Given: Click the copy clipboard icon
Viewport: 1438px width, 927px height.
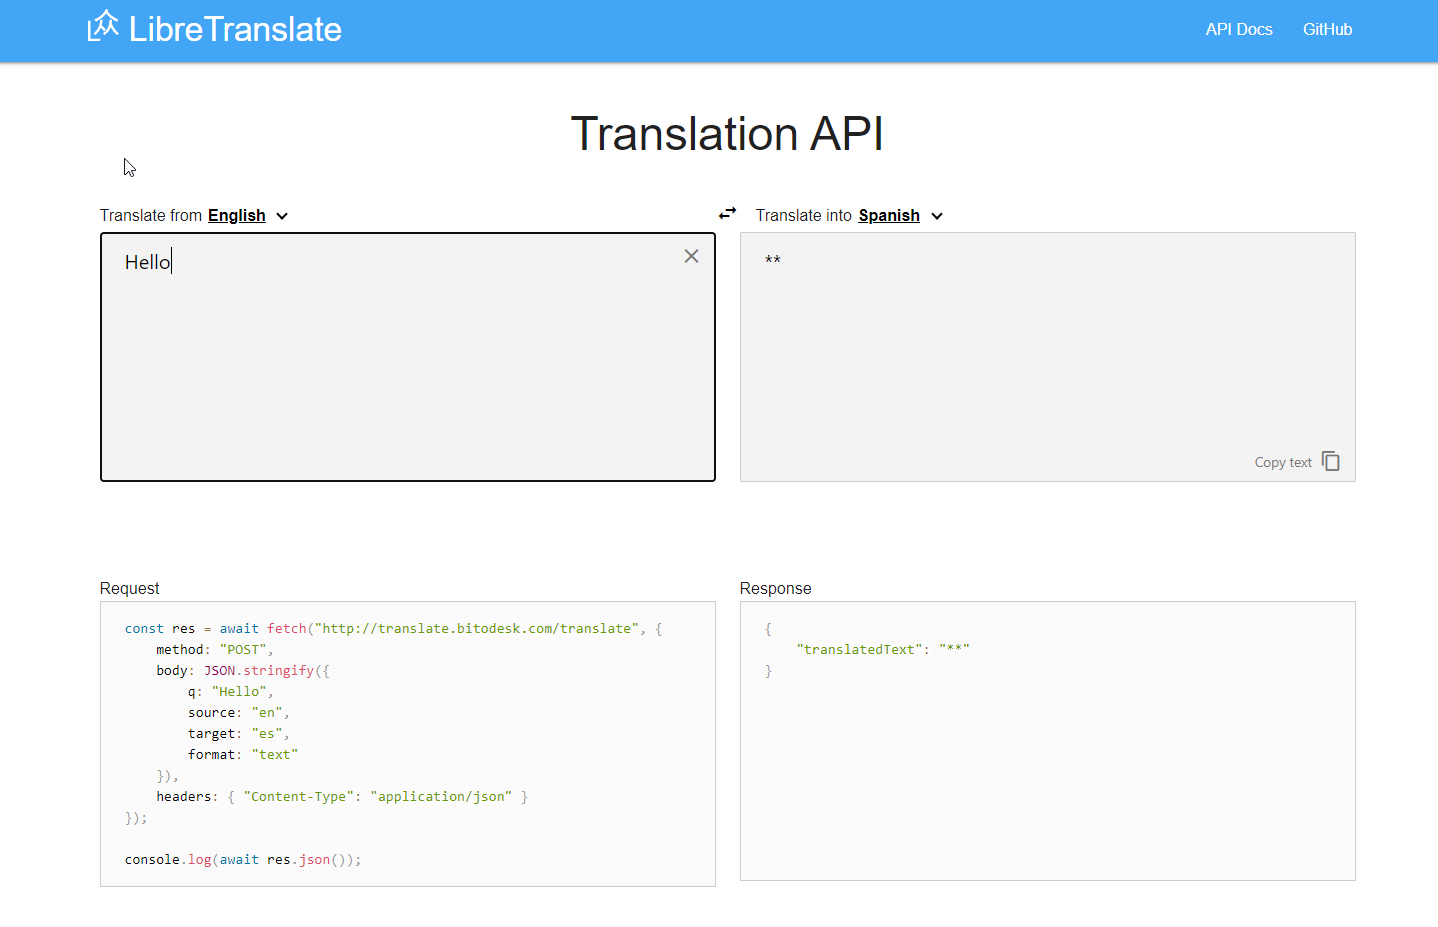Looking at the screenshot, I should pyautogui.click(x=1330, y=461).
